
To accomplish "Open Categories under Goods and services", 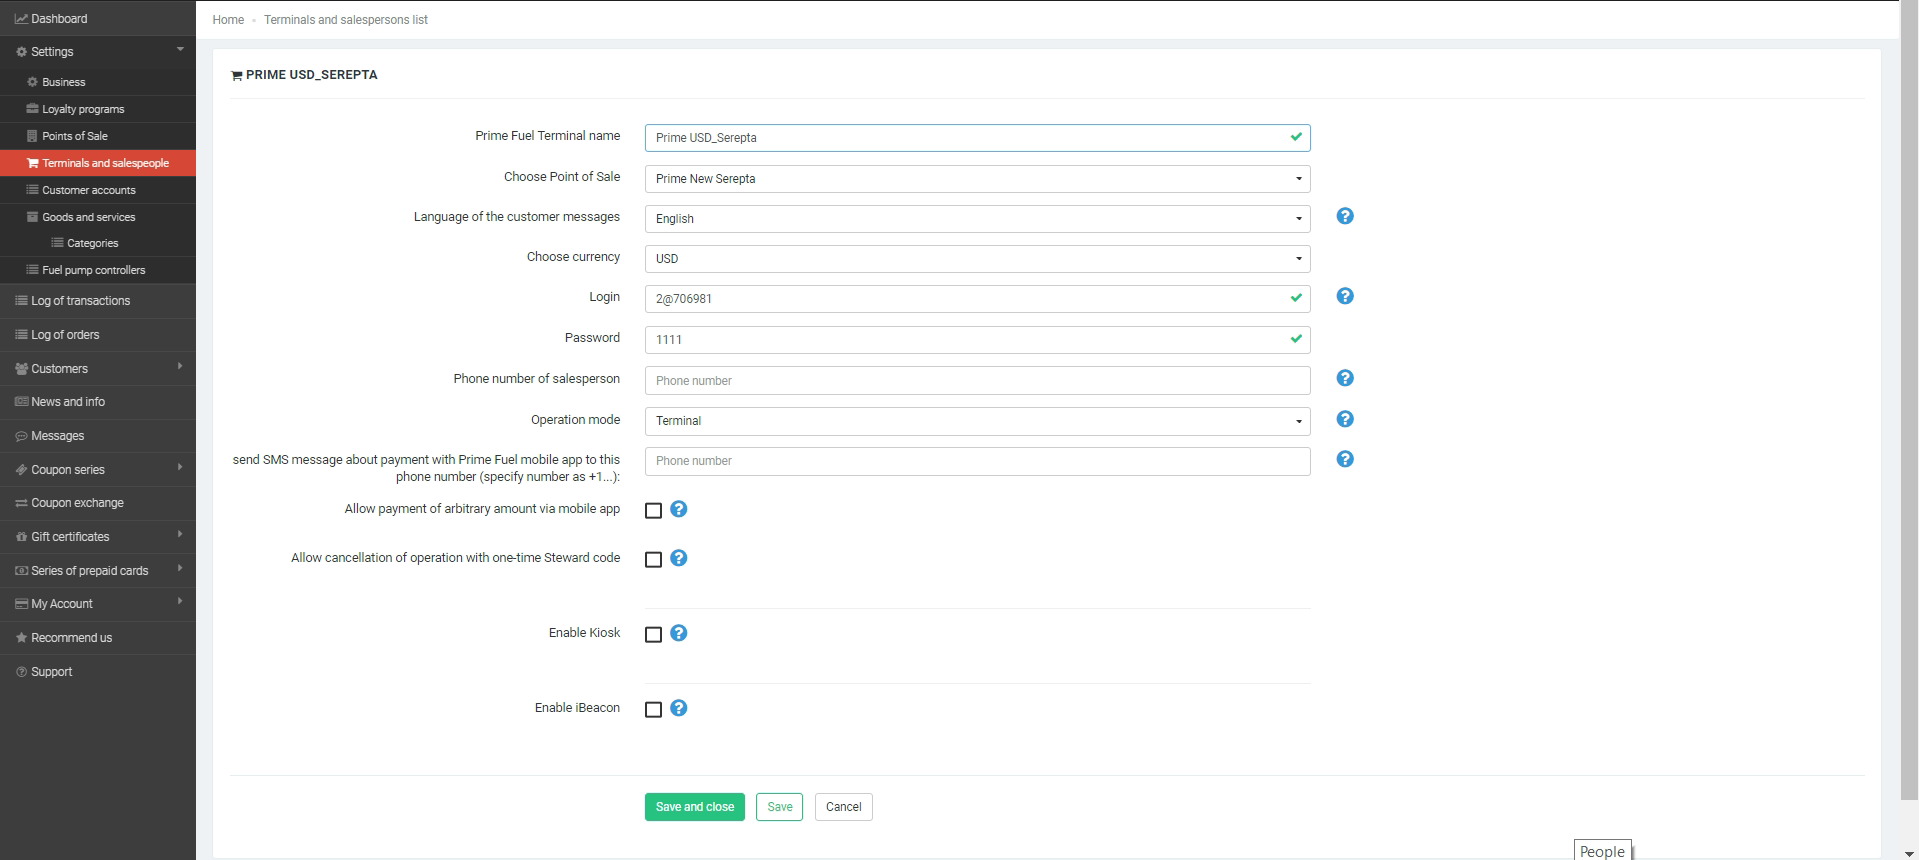I will (x=98, y=243).
